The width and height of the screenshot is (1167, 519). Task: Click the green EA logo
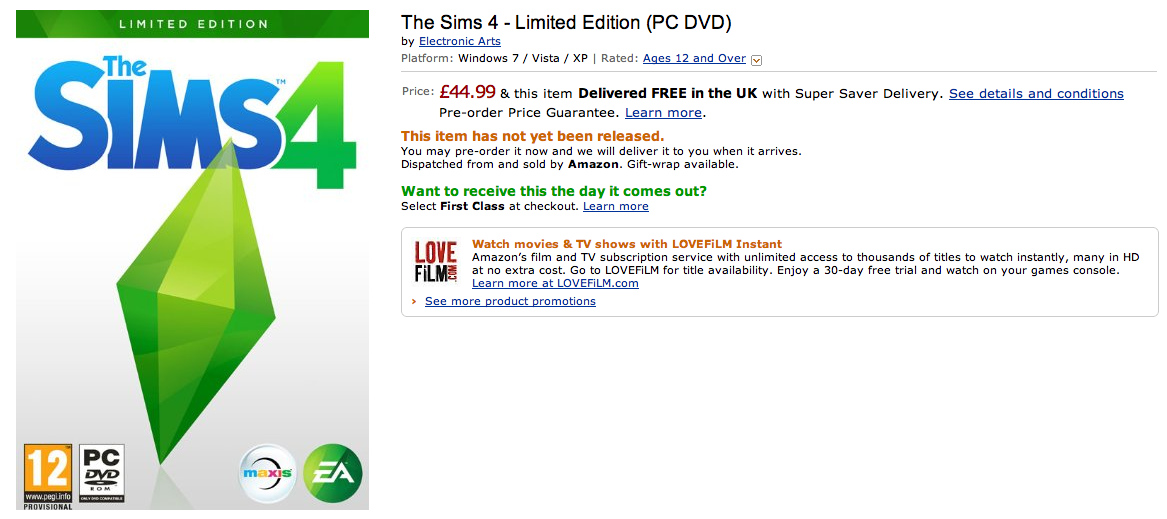[332, 473]
